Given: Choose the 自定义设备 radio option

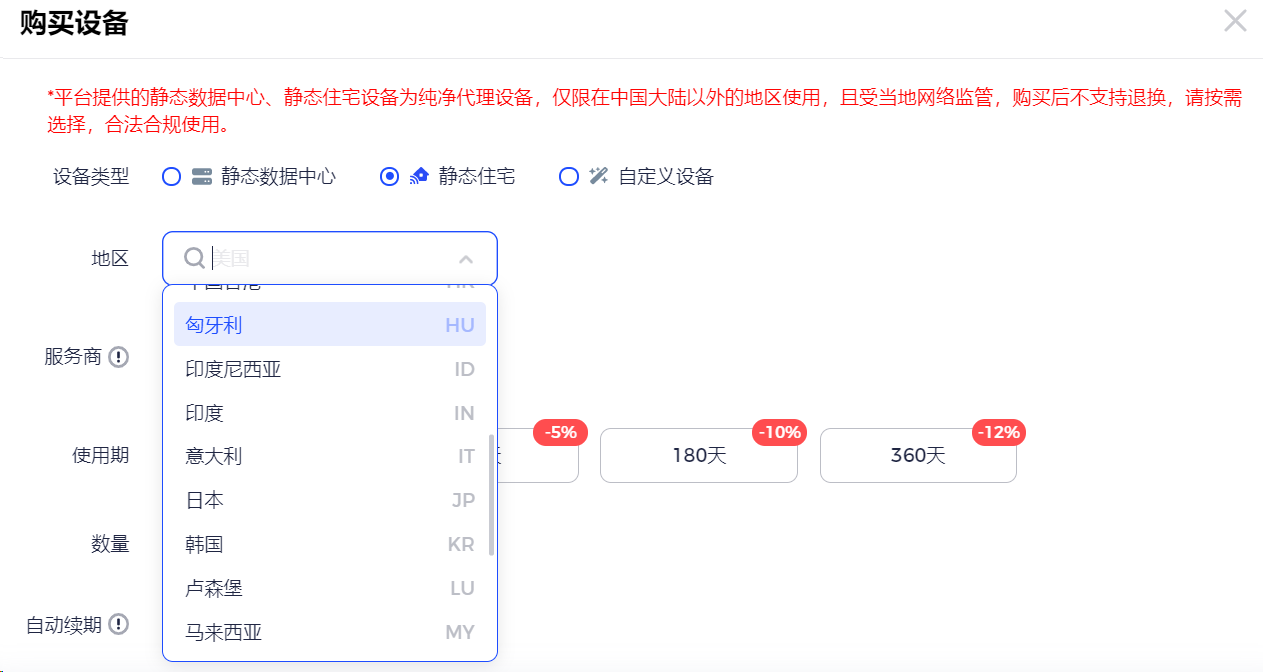Looking at the screenshot, I should pos(569,177).
